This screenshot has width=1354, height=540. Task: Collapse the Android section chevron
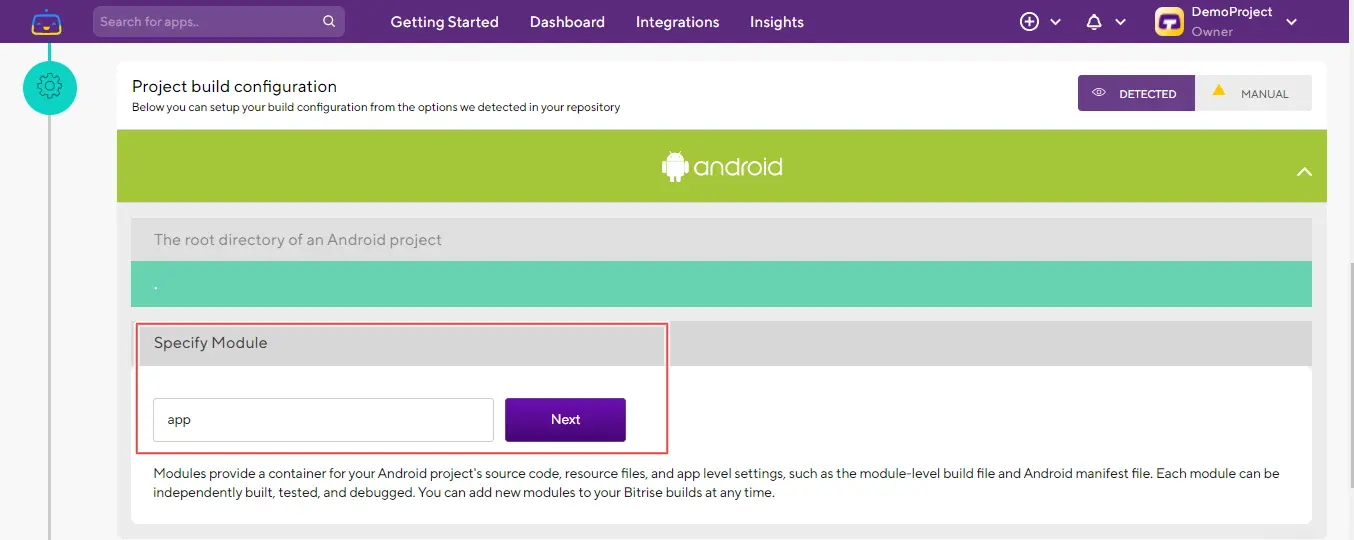(1304, 172)
